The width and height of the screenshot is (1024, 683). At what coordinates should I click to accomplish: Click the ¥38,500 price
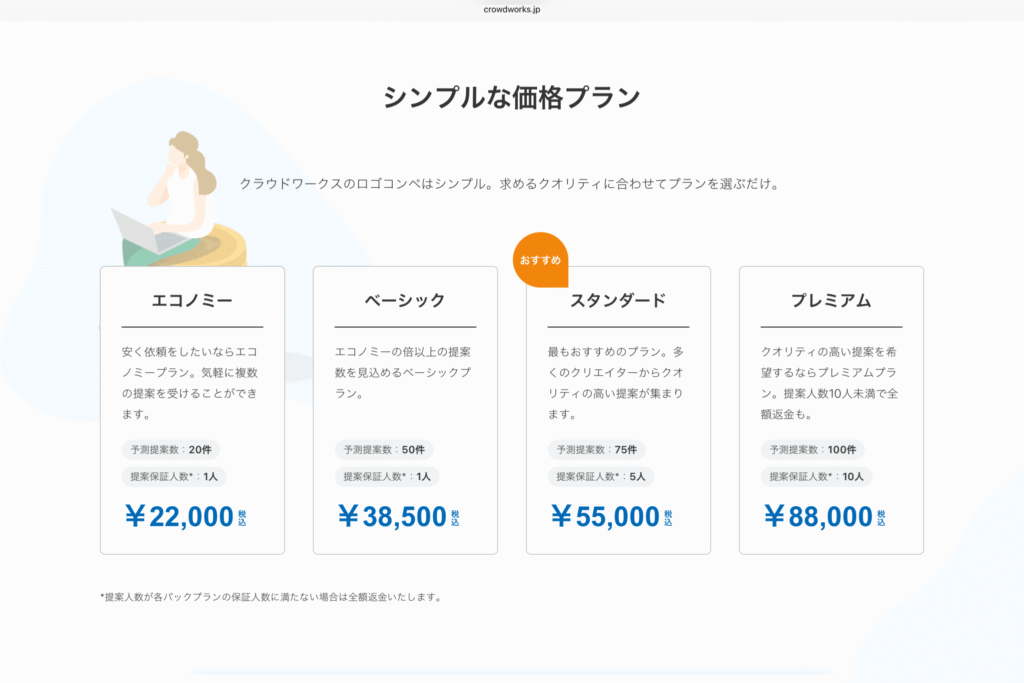click(x=392, y=516)
